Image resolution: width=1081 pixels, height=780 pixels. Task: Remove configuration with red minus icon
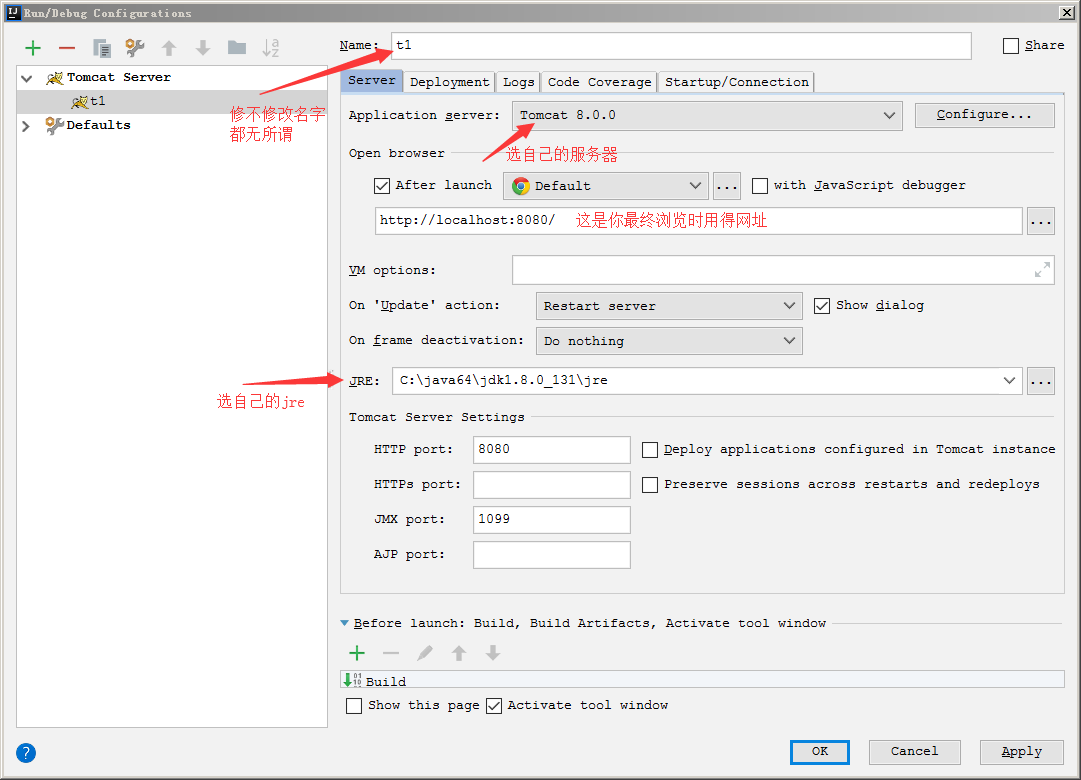(67, 48)
